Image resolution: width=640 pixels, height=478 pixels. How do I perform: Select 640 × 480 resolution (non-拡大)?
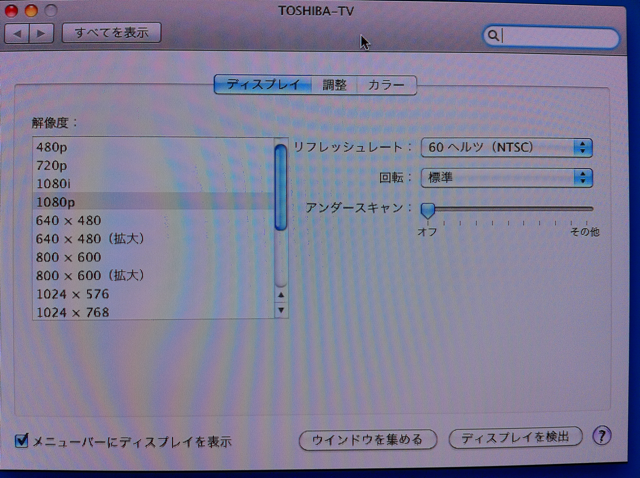coord(153,220)
